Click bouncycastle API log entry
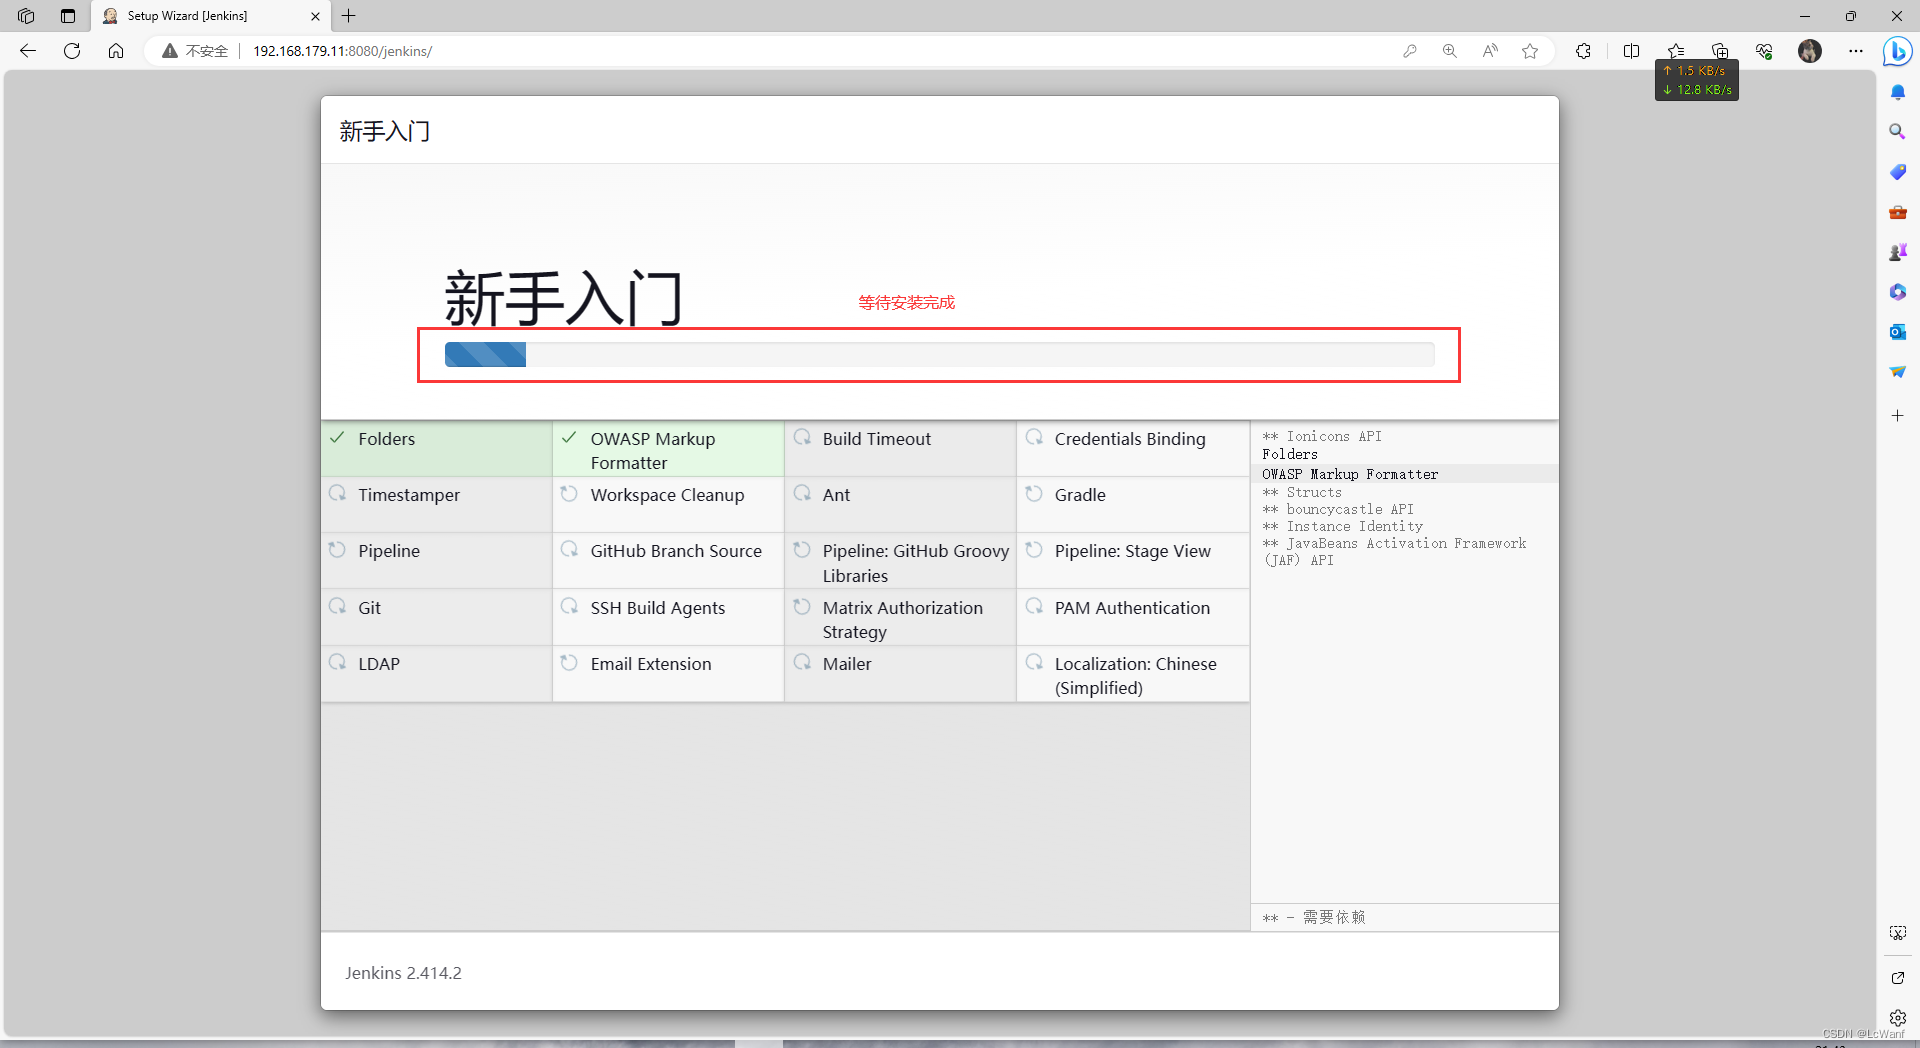The width and height of the screenshot is (1920, 1048). (1338, 509)
